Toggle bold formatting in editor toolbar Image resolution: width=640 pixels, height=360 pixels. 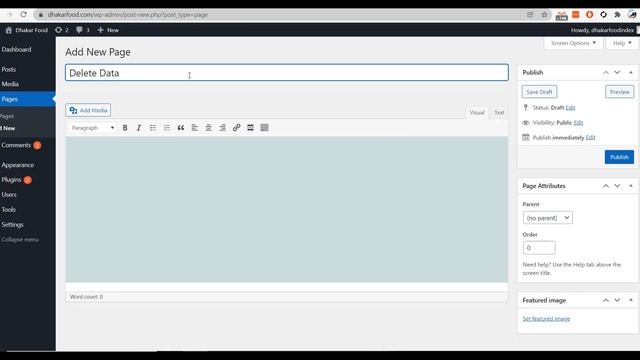pos(125,128)
